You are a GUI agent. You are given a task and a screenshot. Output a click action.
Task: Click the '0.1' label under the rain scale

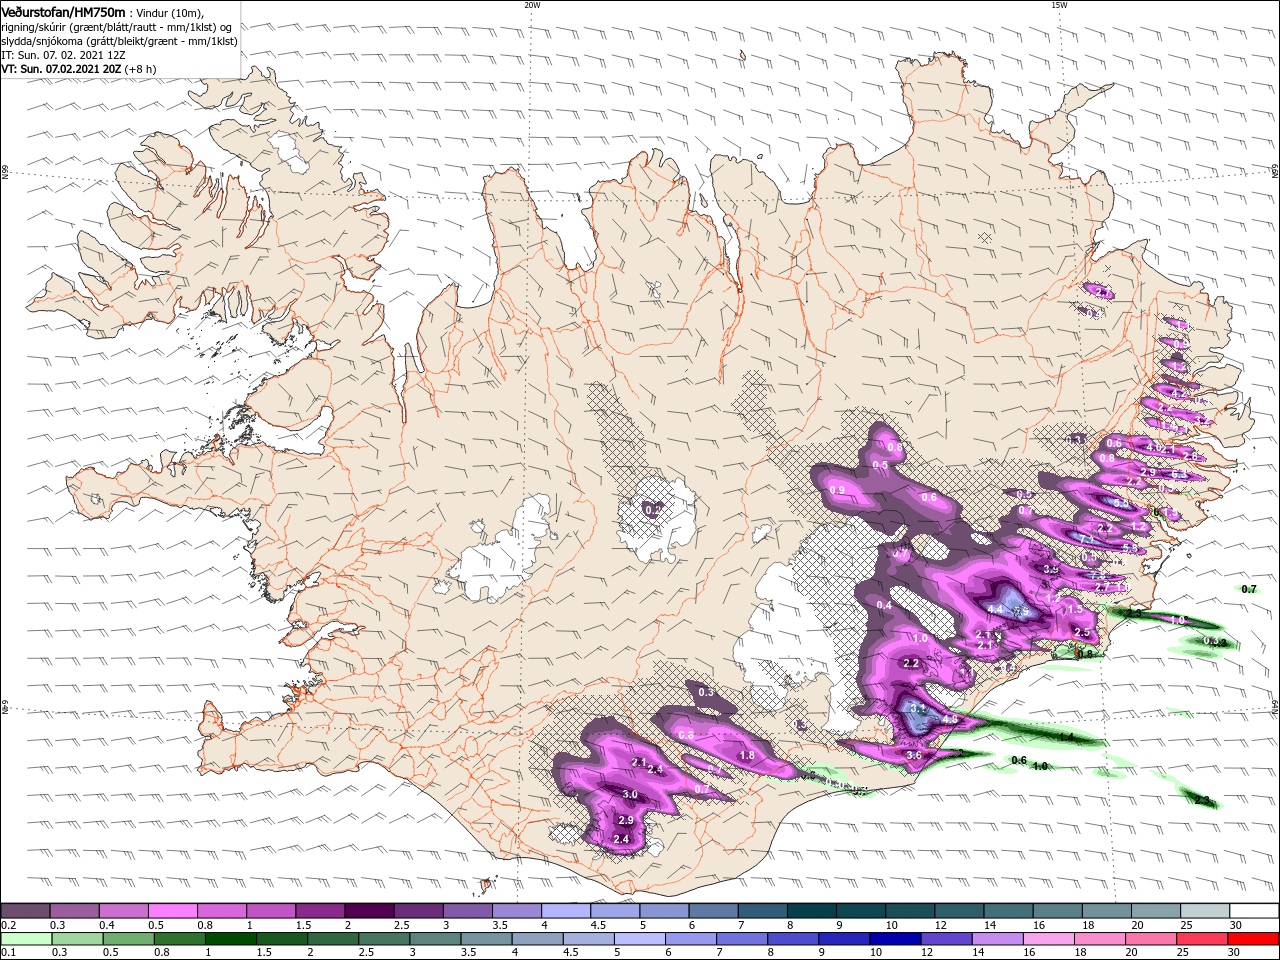coord(8,953)
